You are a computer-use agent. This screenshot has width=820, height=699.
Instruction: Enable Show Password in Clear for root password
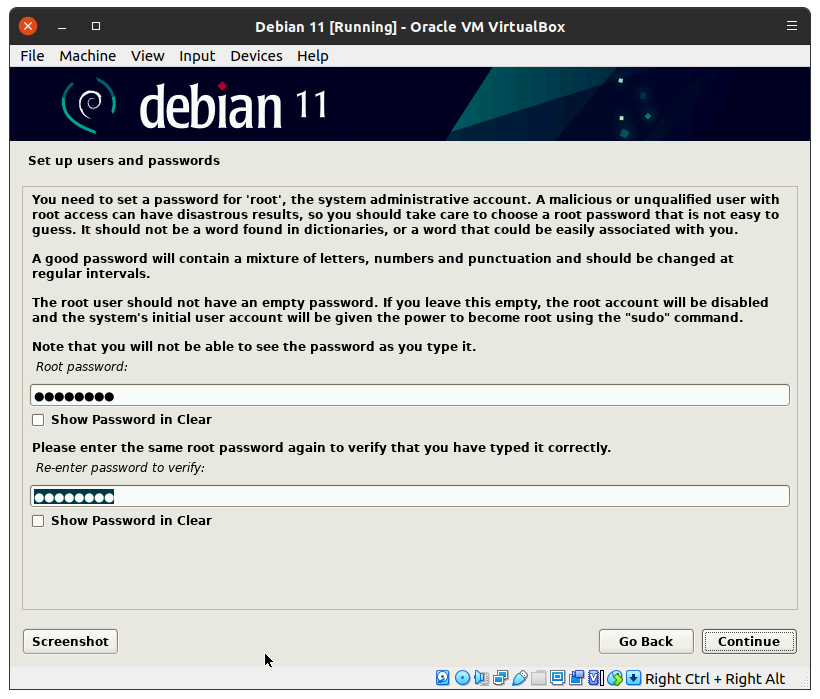click(38, 420)
